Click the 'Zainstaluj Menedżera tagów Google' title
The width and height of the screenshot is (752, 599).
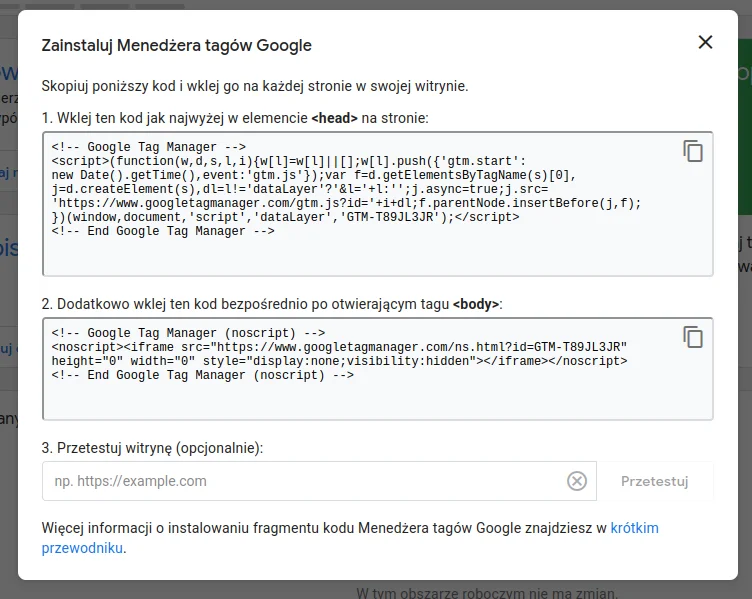coord(176,45)
